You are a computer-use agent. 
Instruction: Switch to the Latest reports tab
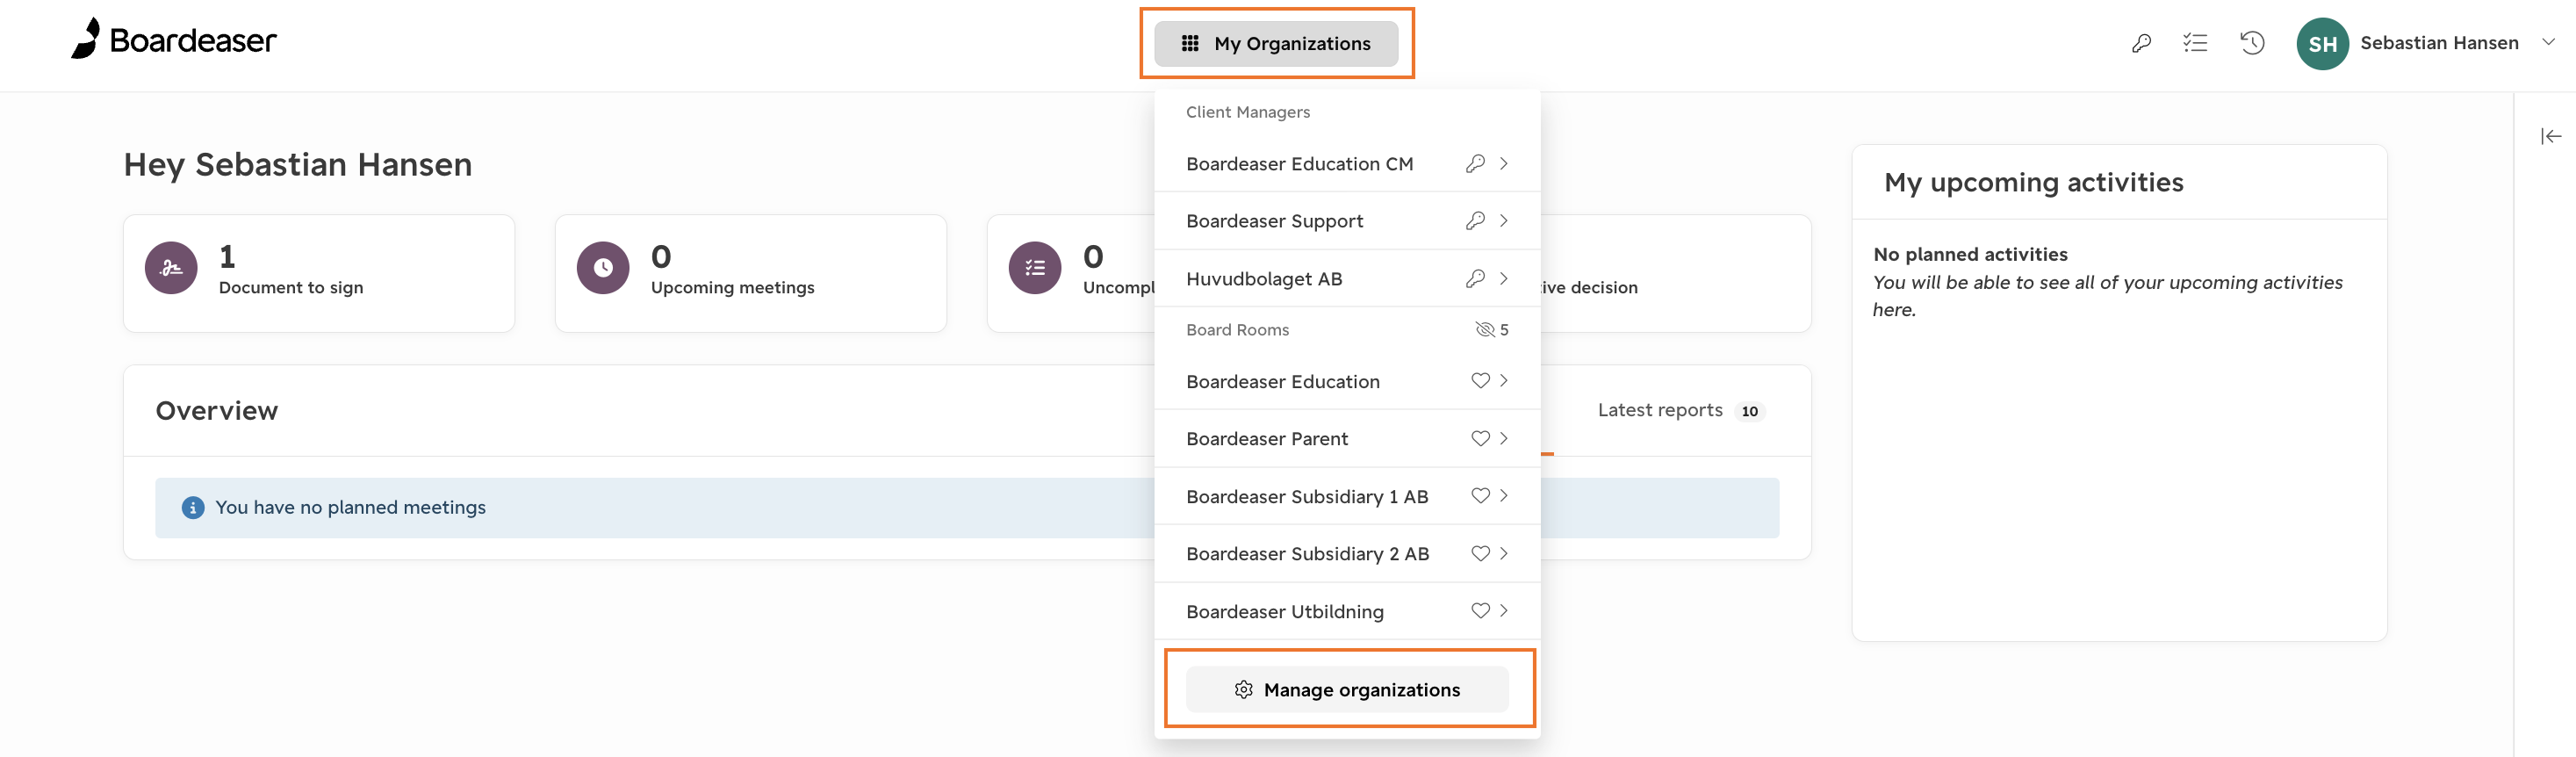click(x=1681, y=410)
